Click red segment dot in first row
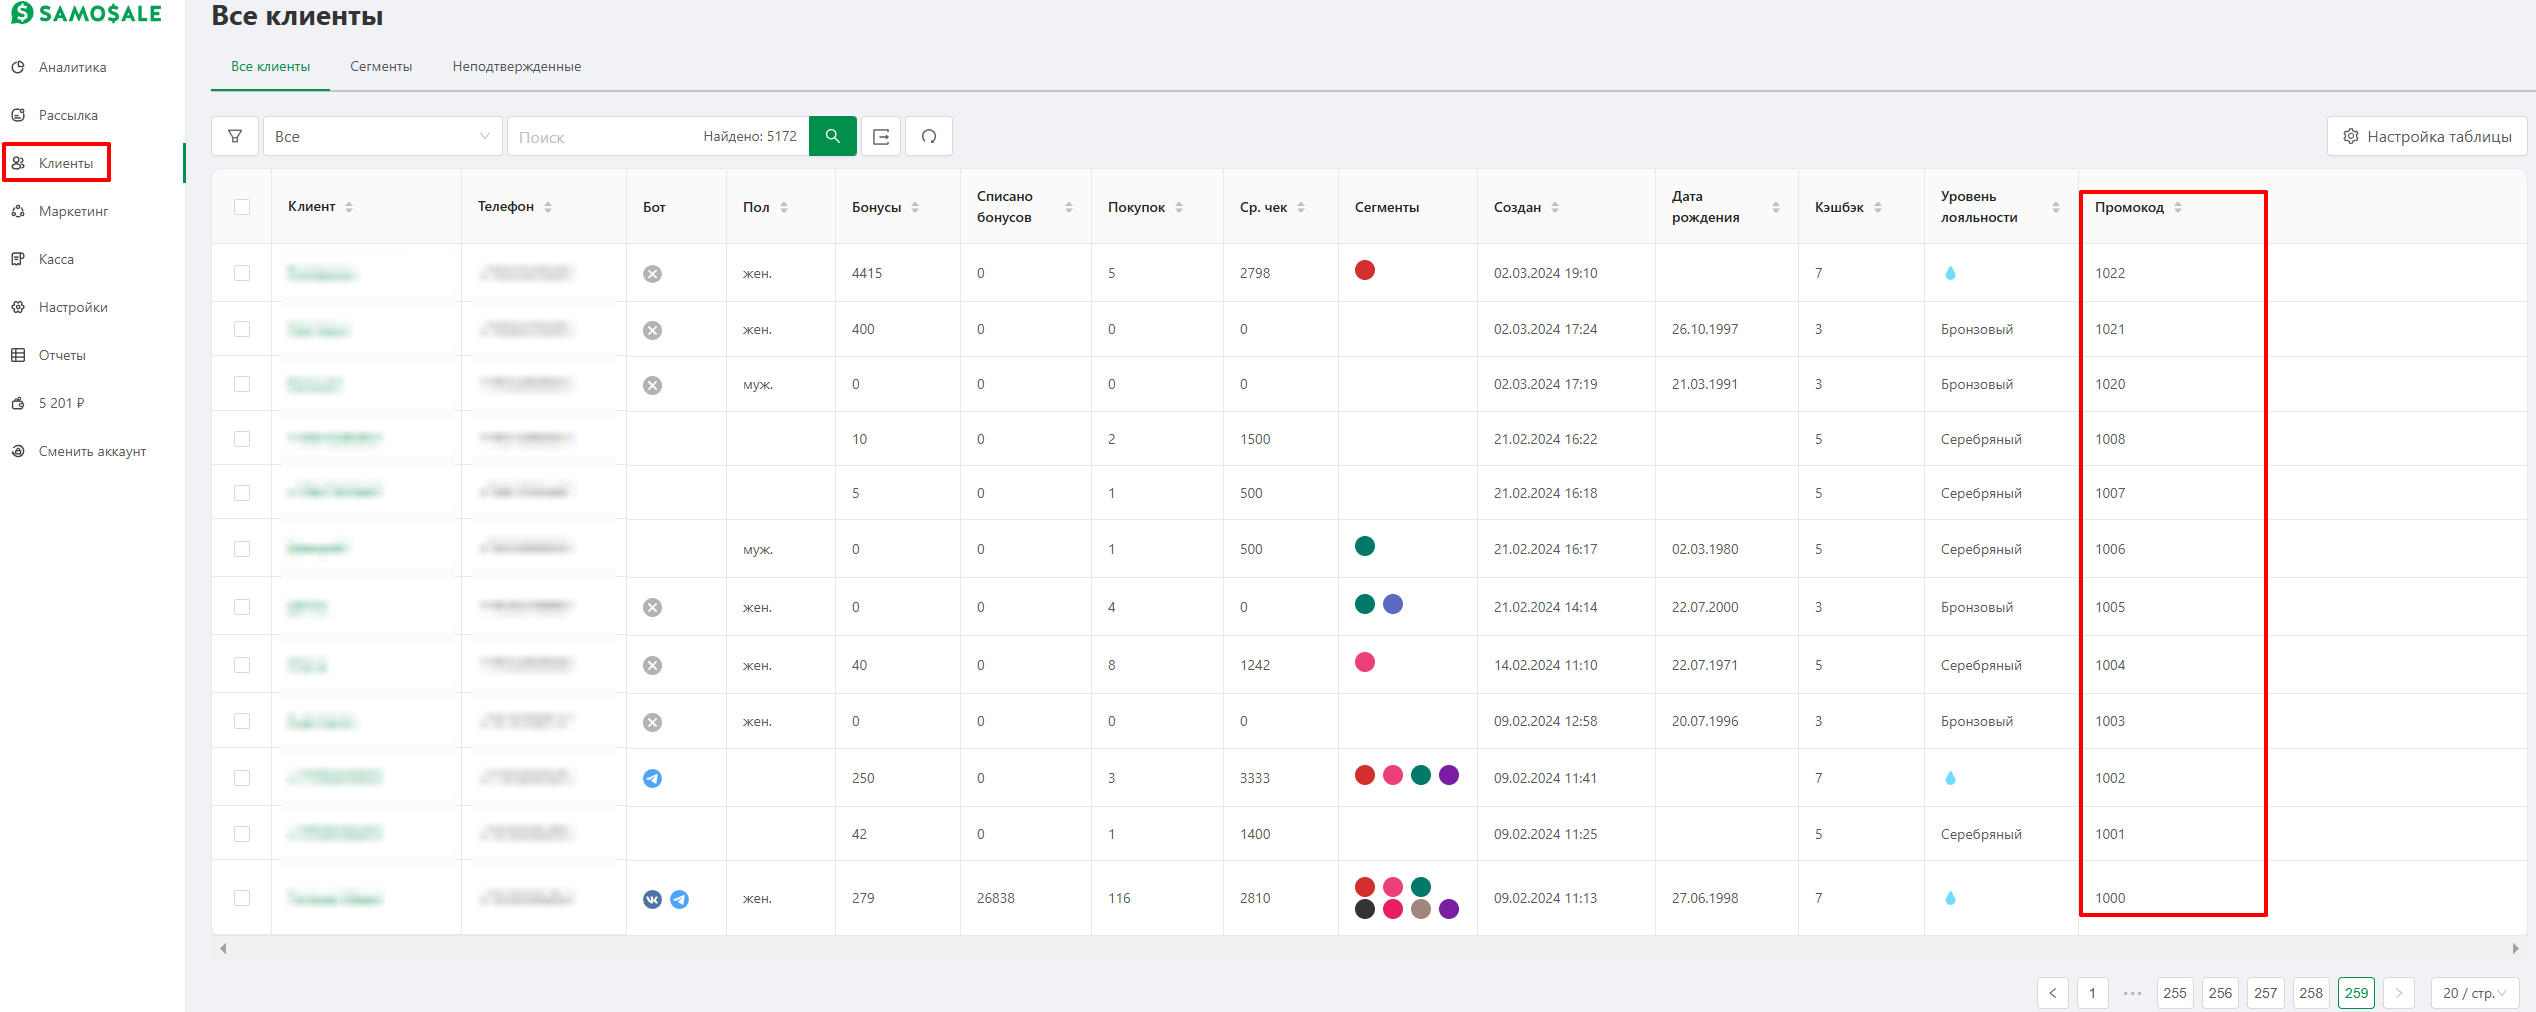Viewport: 2536px width, 1012px height. pos(1365,270)
